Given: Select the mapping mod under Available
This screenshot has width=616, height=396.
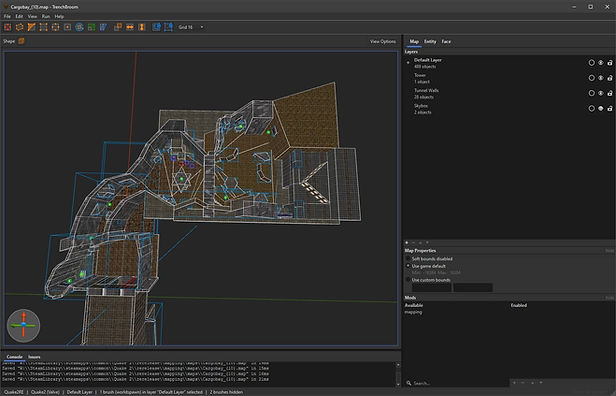Looking at the screenshot, I should tap(414, 312).
